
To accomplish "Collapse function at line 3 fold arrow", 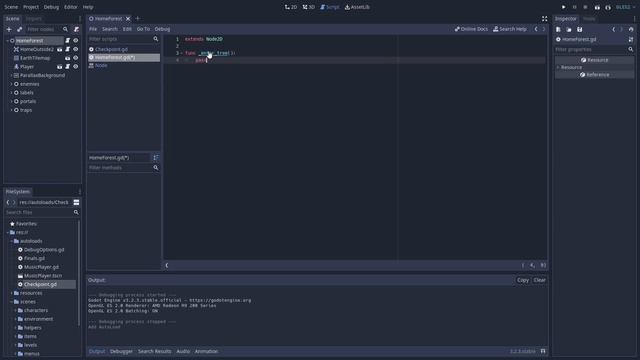I will [x=182, y=53].
